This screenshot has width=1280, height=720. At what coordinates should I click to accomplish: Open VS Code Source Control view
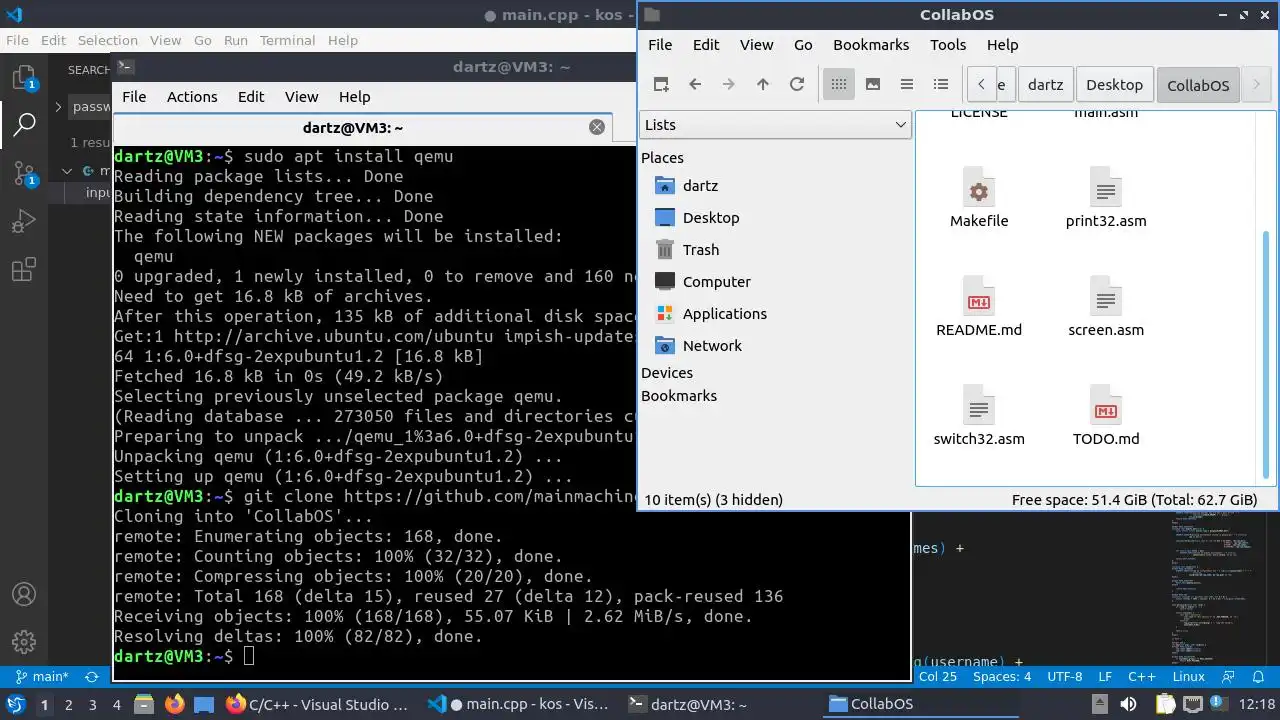24,173
